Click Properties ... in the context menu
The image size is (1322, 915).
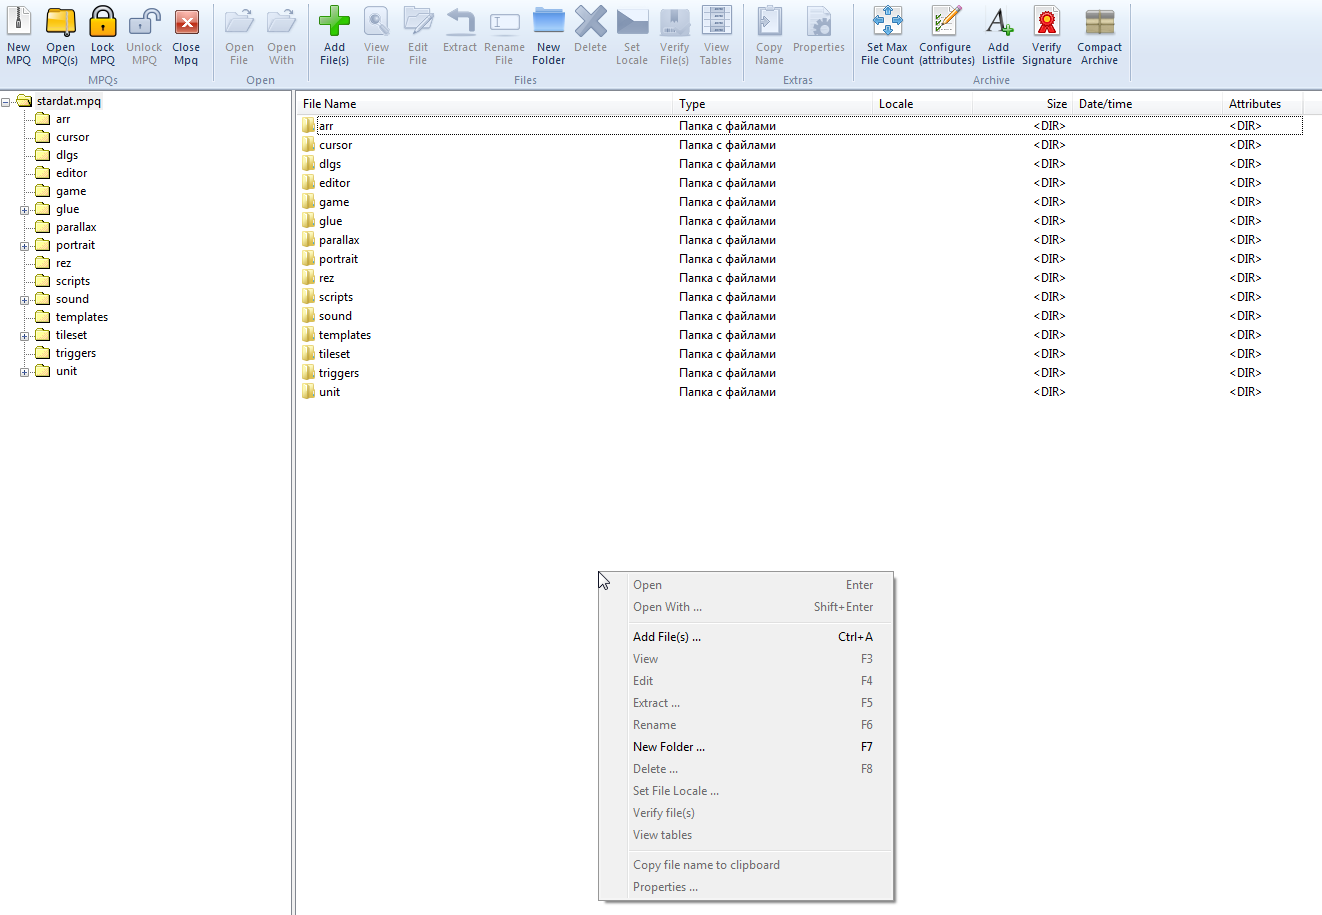(x=746, y=887)
